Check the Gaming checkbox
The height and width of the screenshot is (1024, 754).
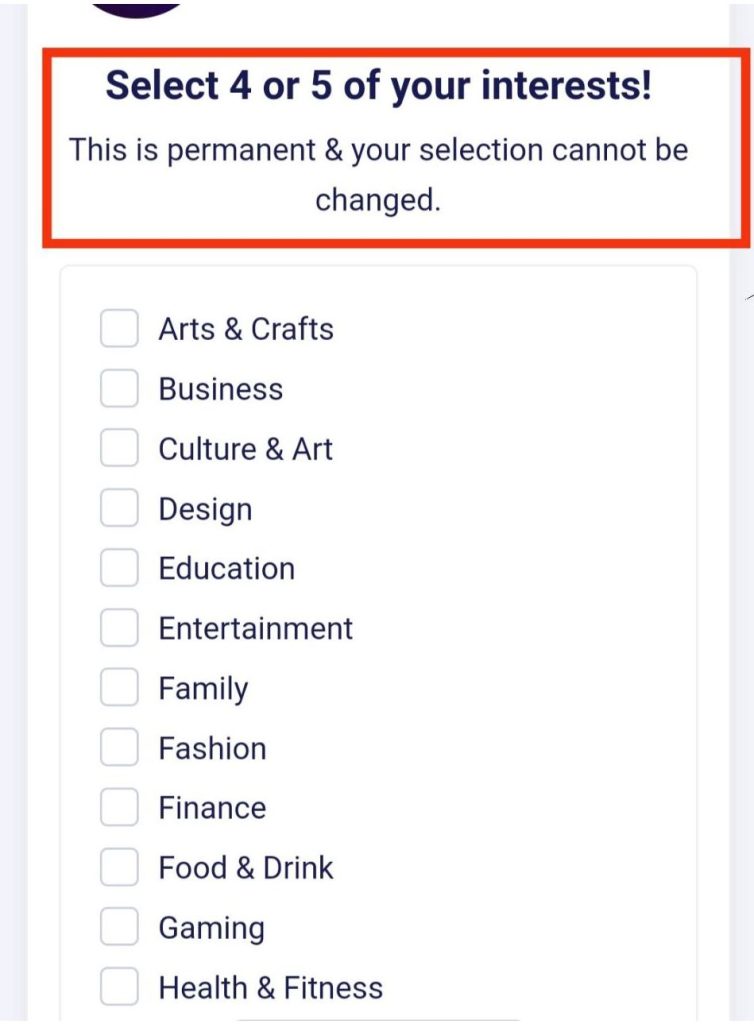click(119, 928)
